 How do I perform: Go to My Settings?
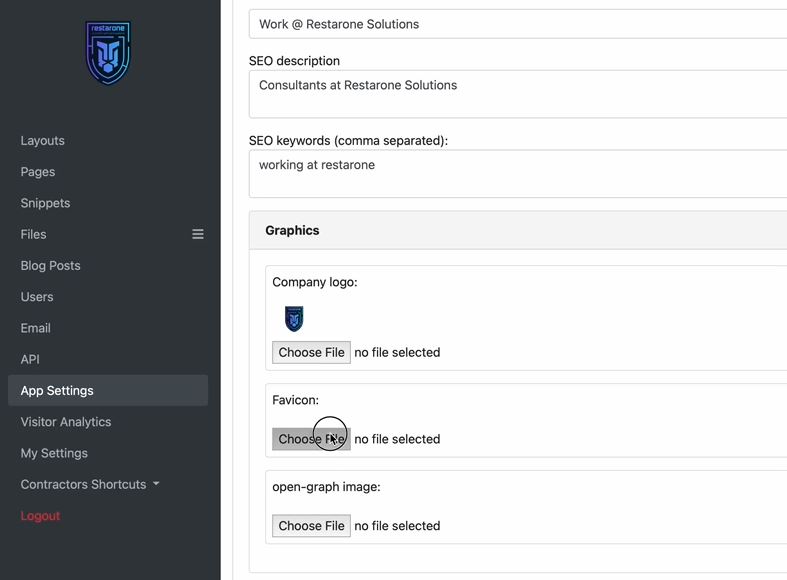pyautogui.click(x=54, y=453)
